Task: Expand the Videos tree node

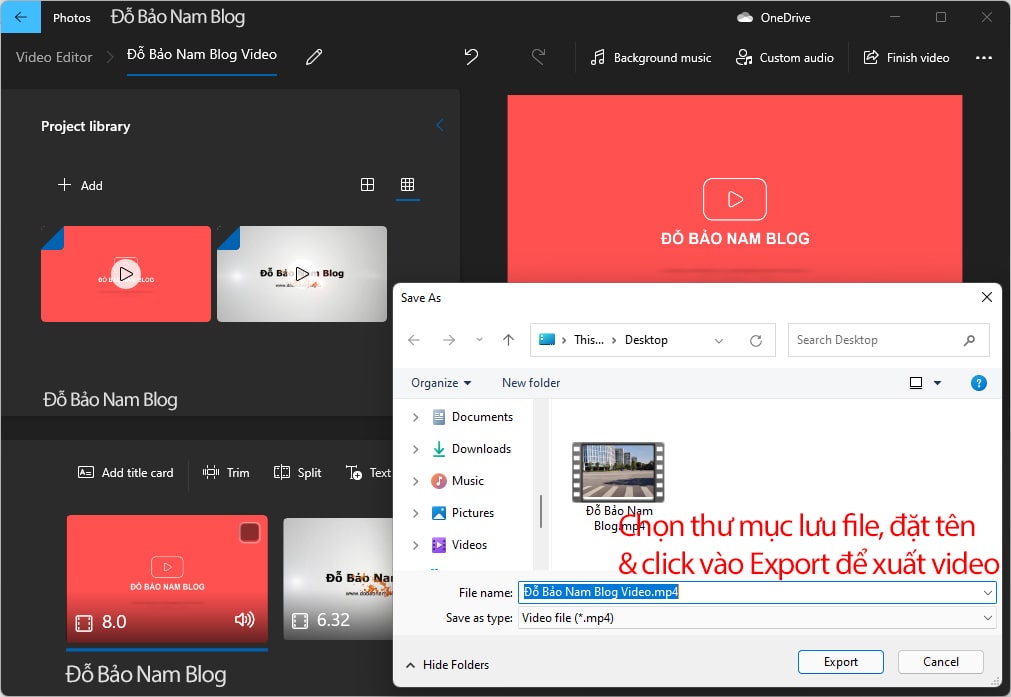Action: tap(415, 545)
